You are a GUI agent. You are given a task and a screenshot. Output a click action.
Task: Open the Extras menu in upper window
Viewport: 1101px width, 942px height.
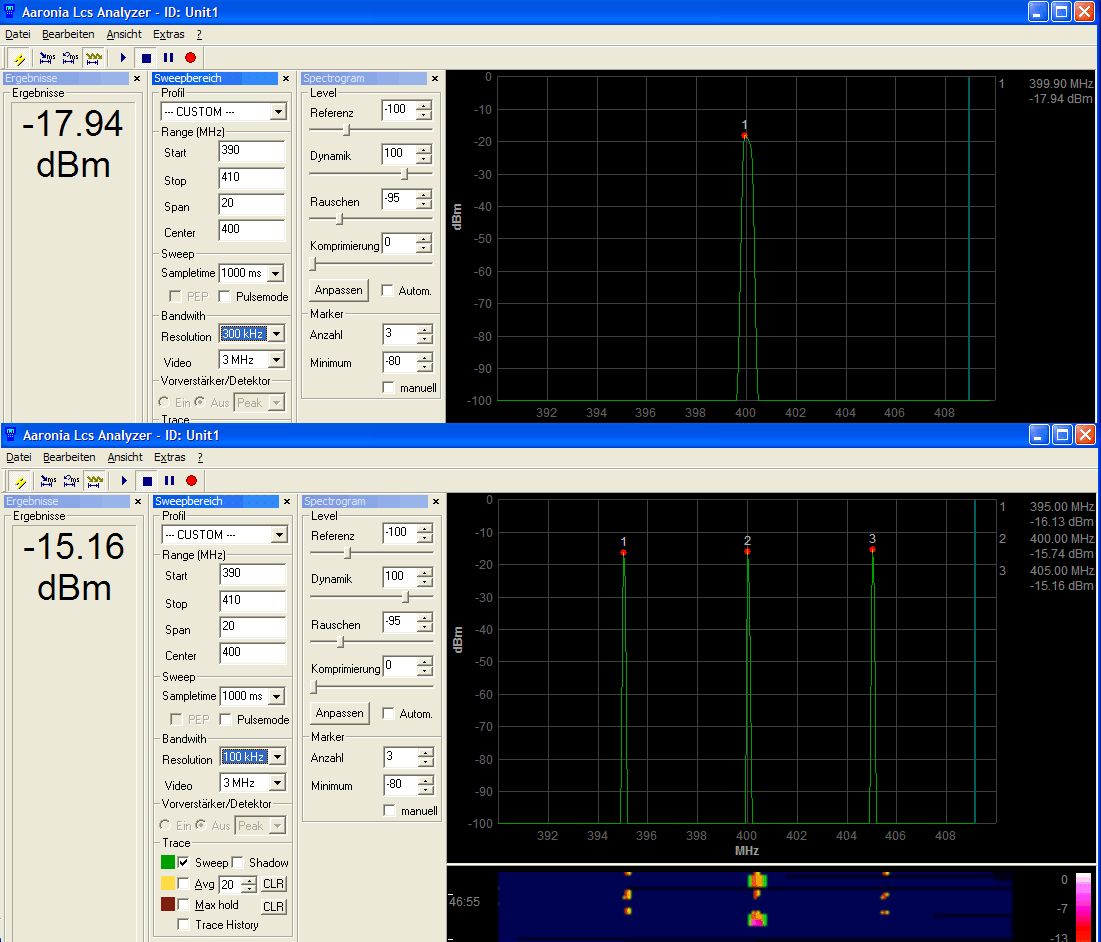(168, 34)
